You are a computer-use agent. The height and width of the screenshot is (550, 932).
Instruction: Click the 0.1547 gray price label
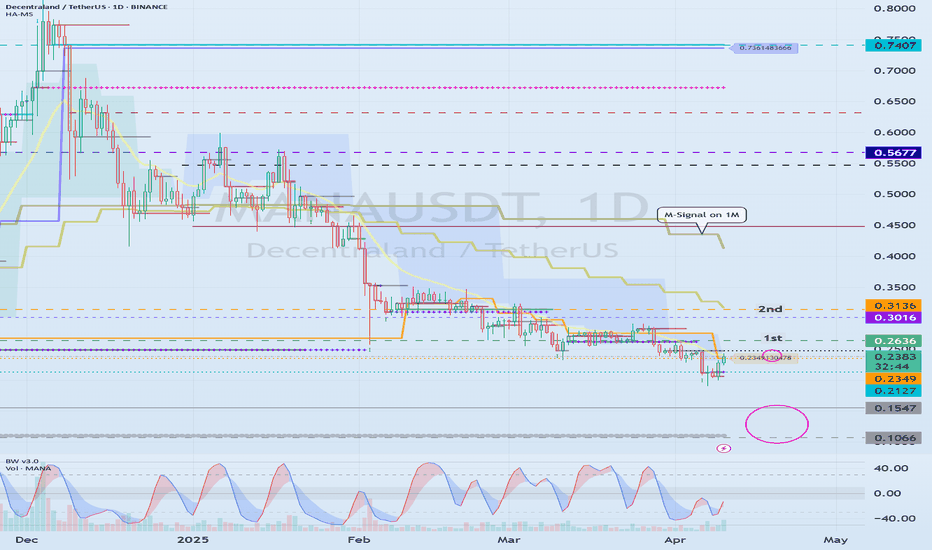(893, 408)
